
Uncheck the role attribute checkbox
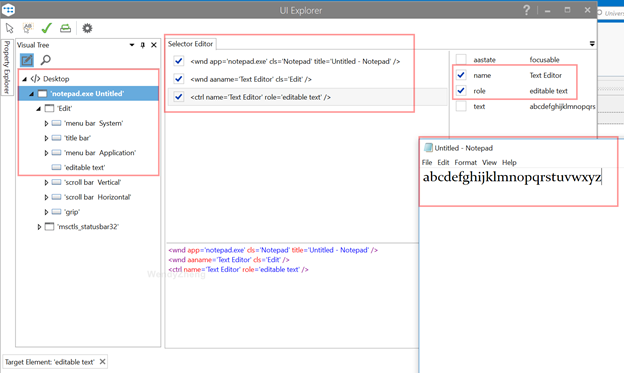pos(461,91)
